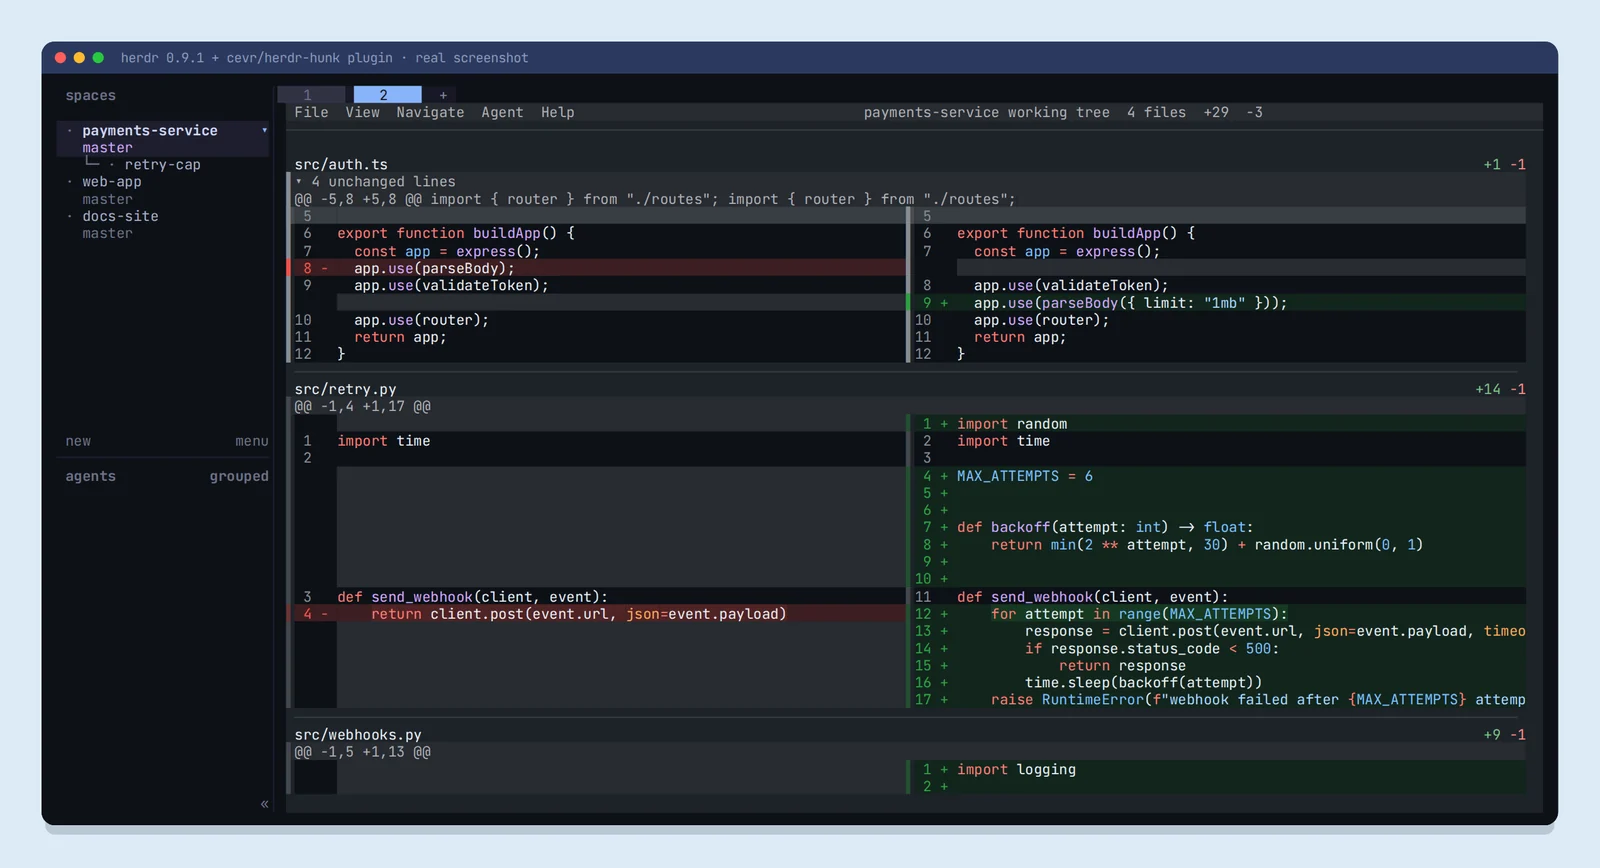This screenshot has height=868, width=1600.
Task: Select the web-app space
Action: (112, 182)
